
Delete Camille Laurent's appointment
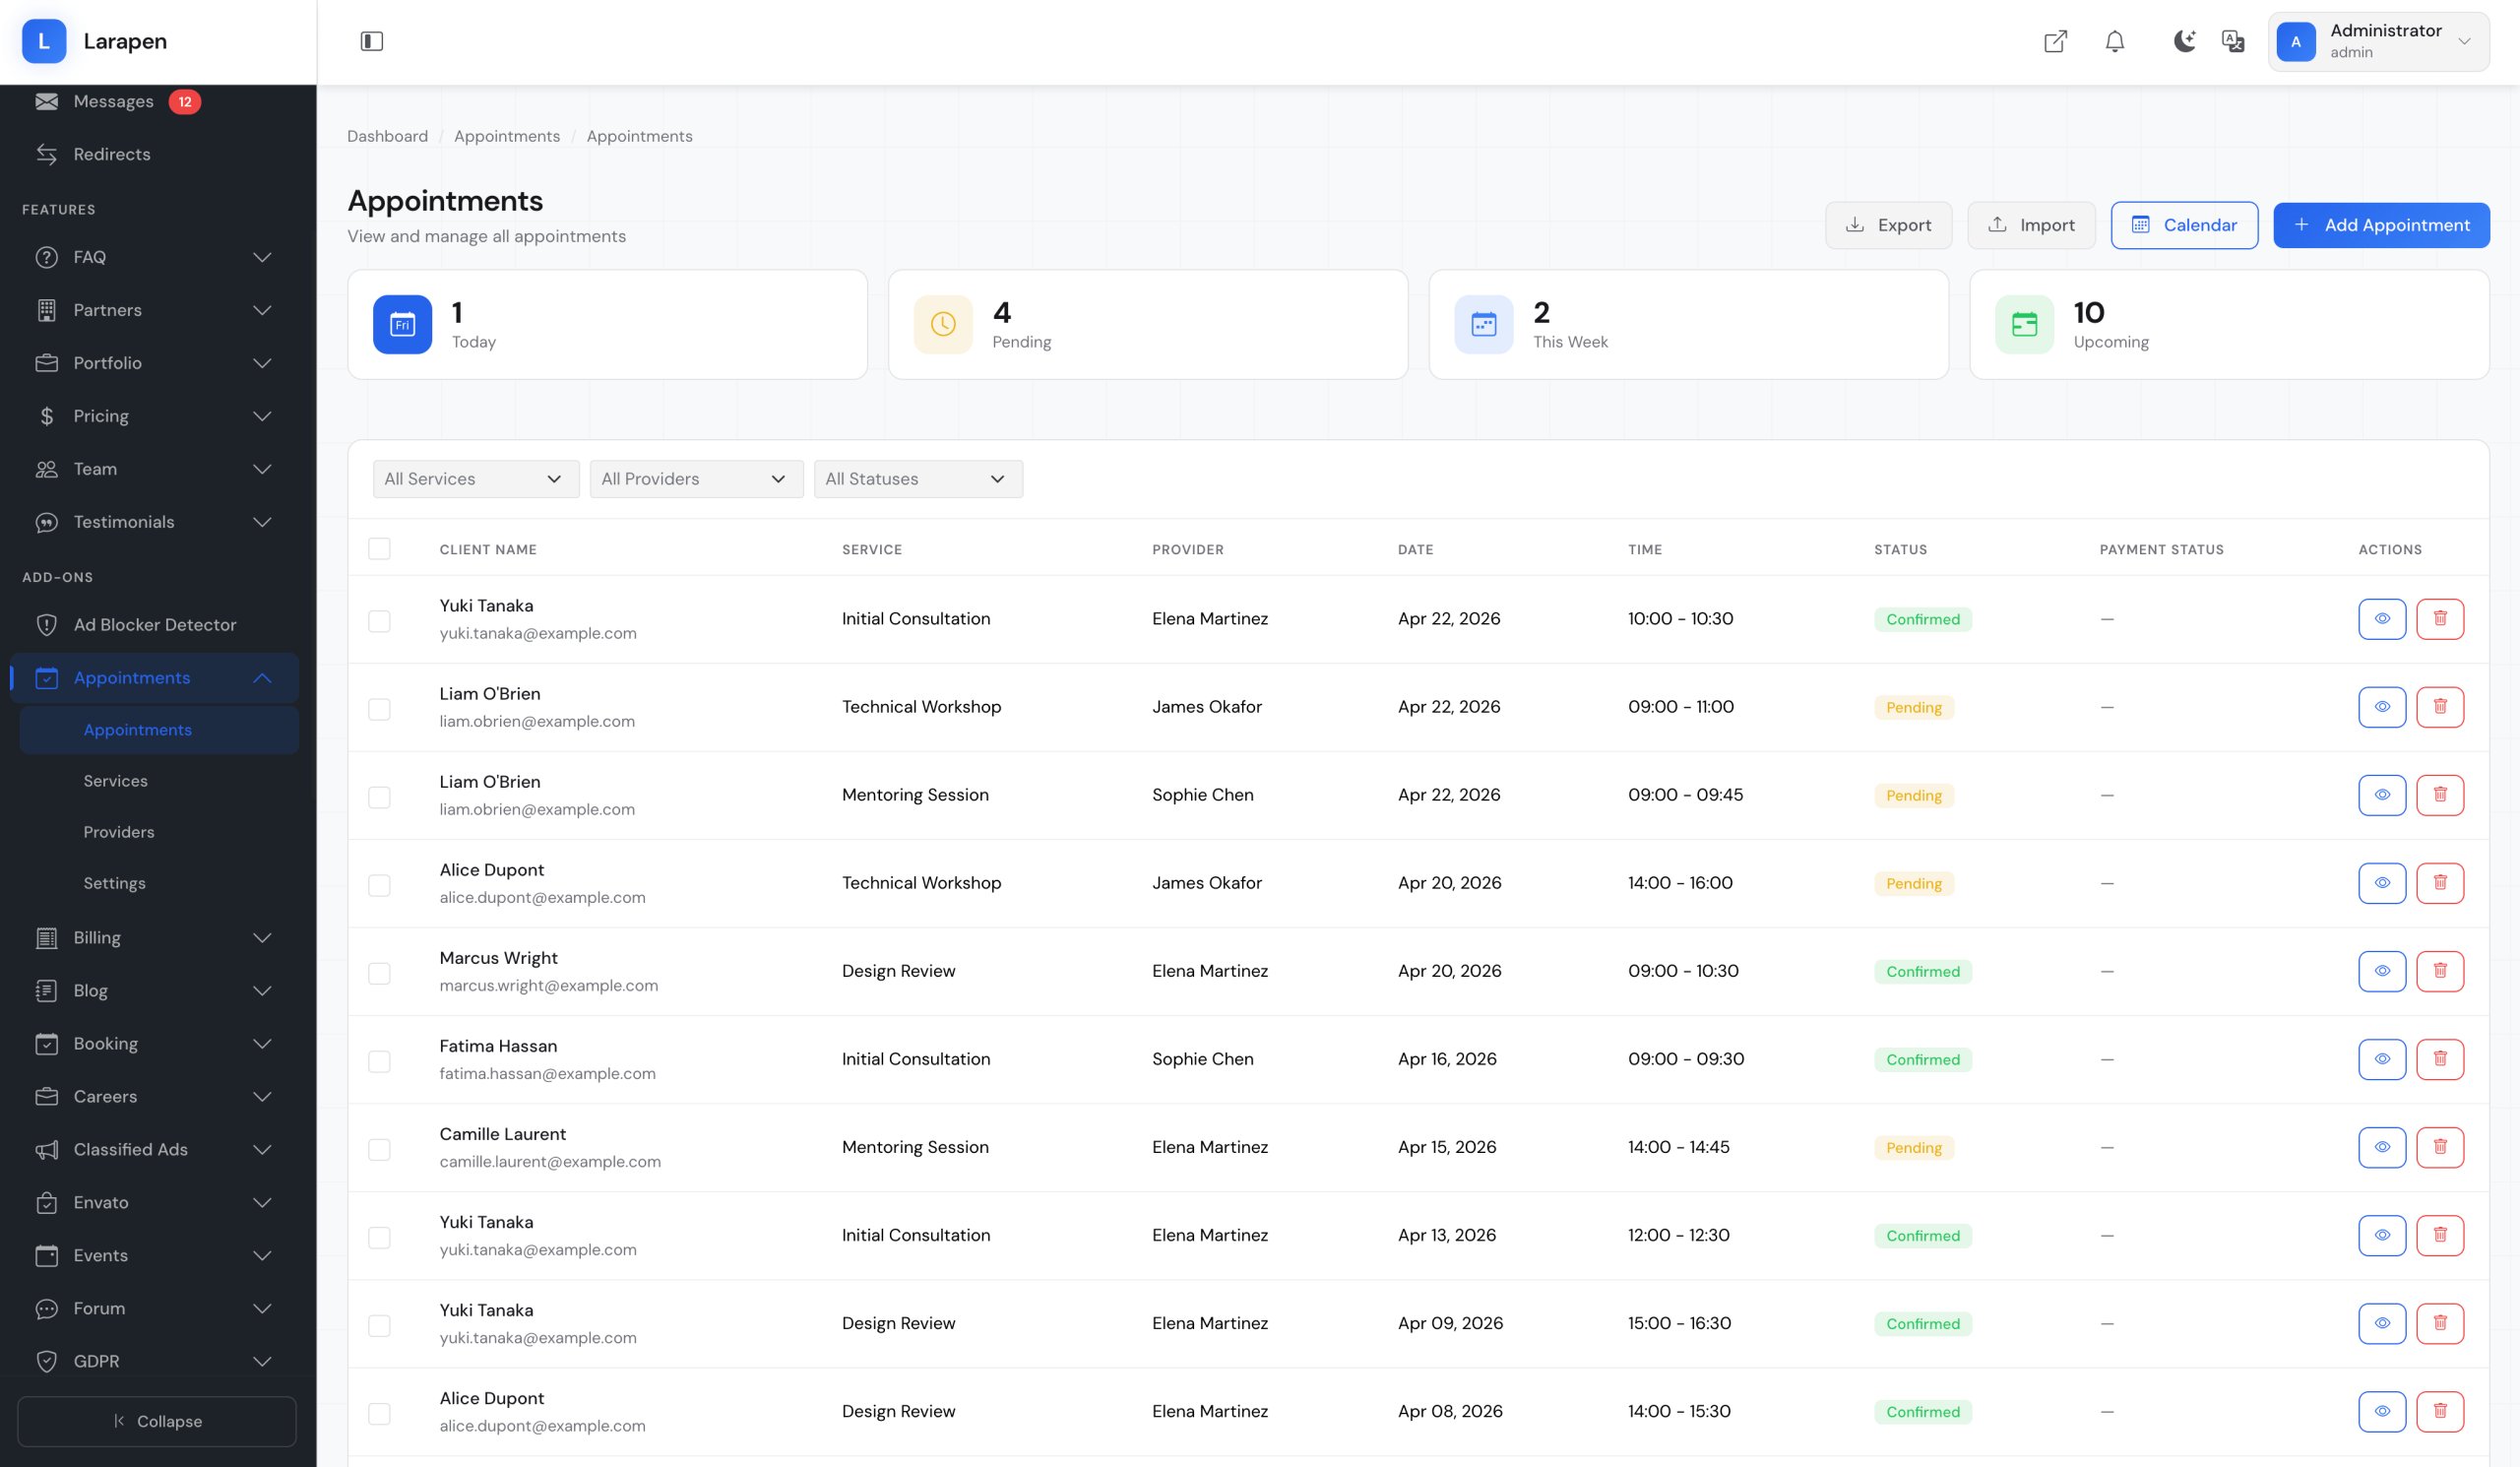click(2439, 1147)
